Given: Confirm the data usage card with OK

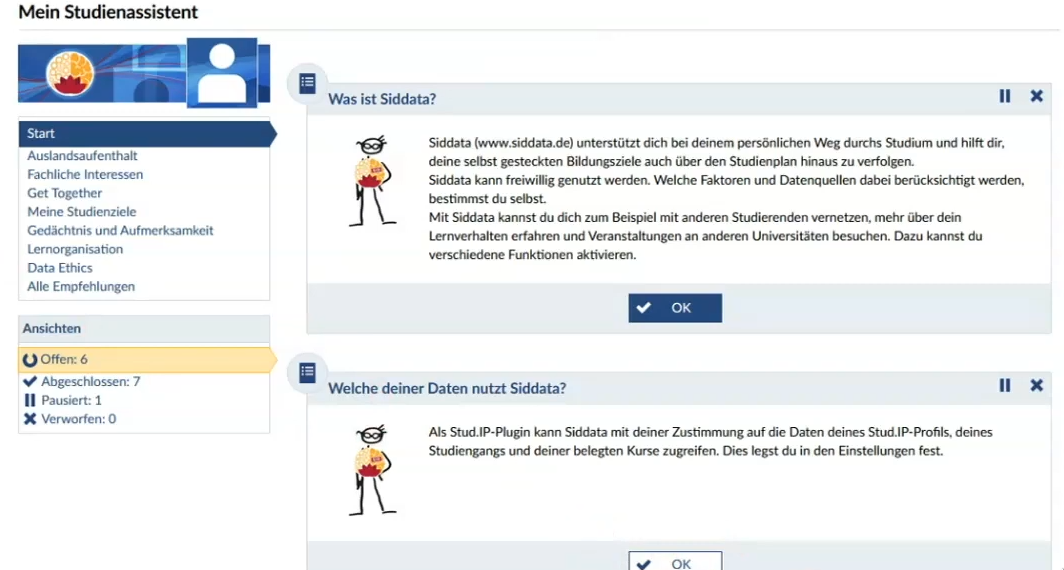Looking at the screenshot, I should coord(675,562).
